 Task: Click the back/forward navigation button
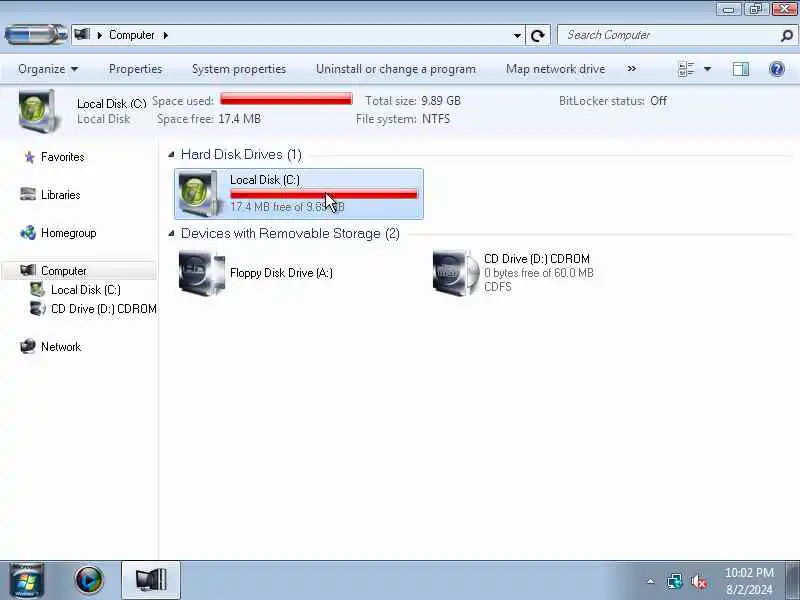[36, 35]
